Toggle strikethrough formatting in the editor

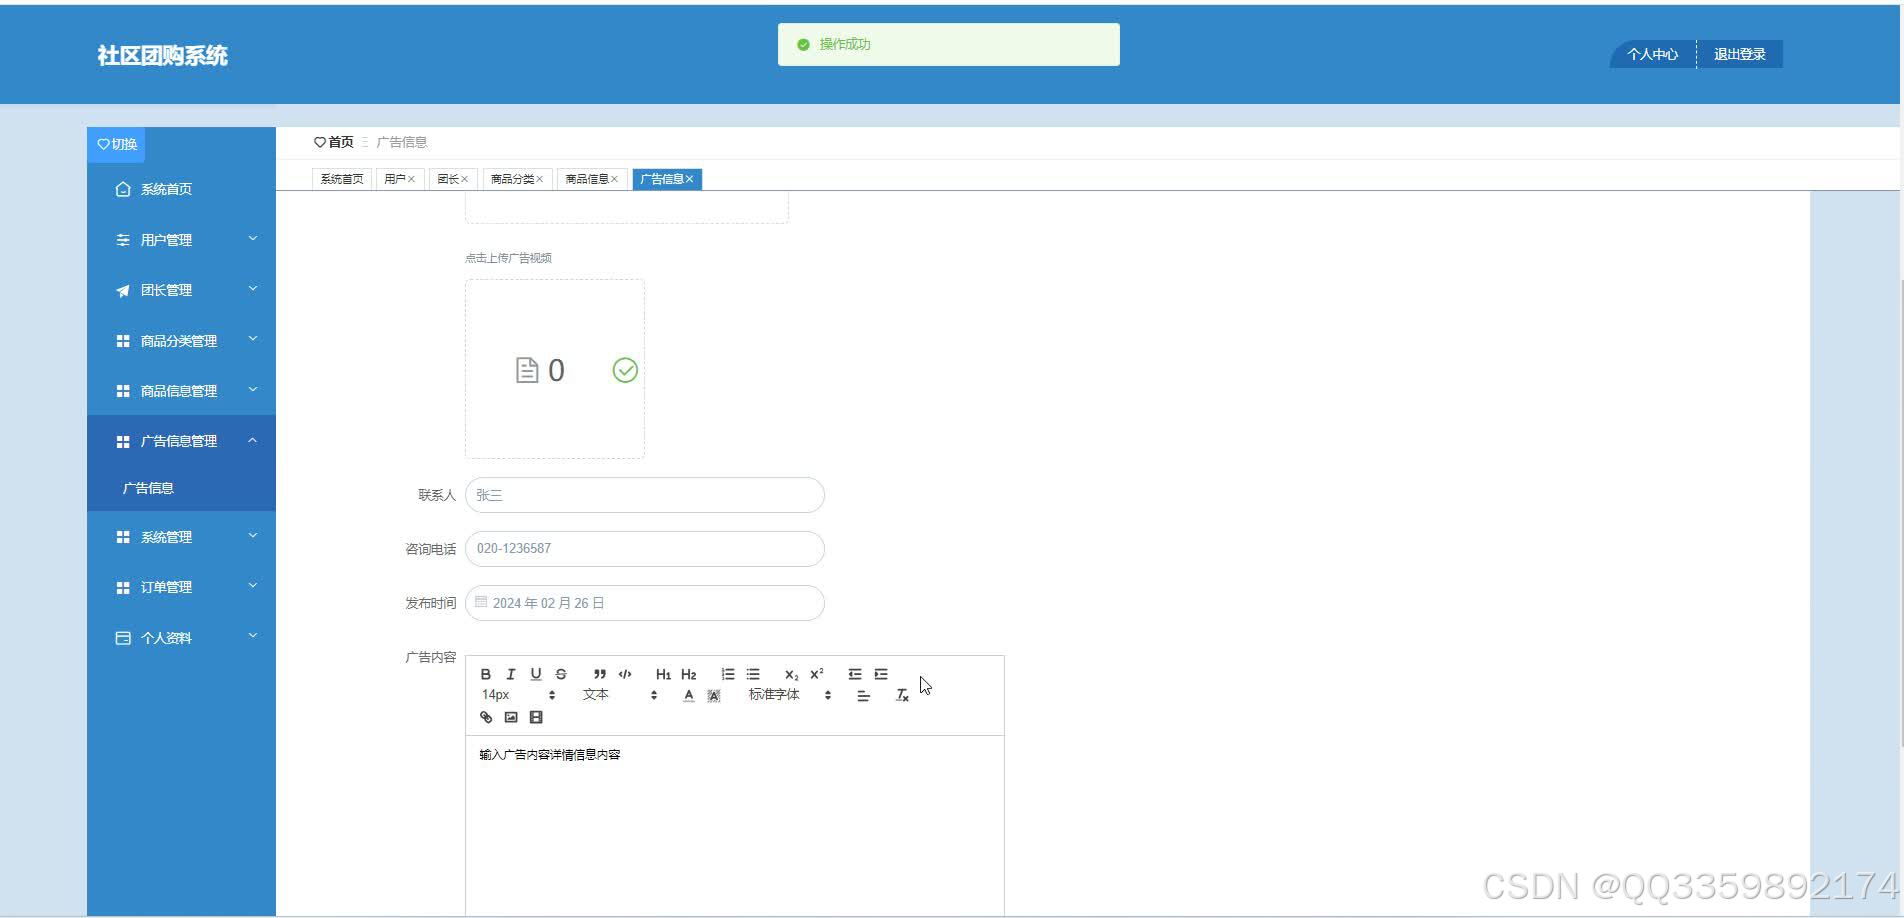pyautogui.click(x=561, y=674)
